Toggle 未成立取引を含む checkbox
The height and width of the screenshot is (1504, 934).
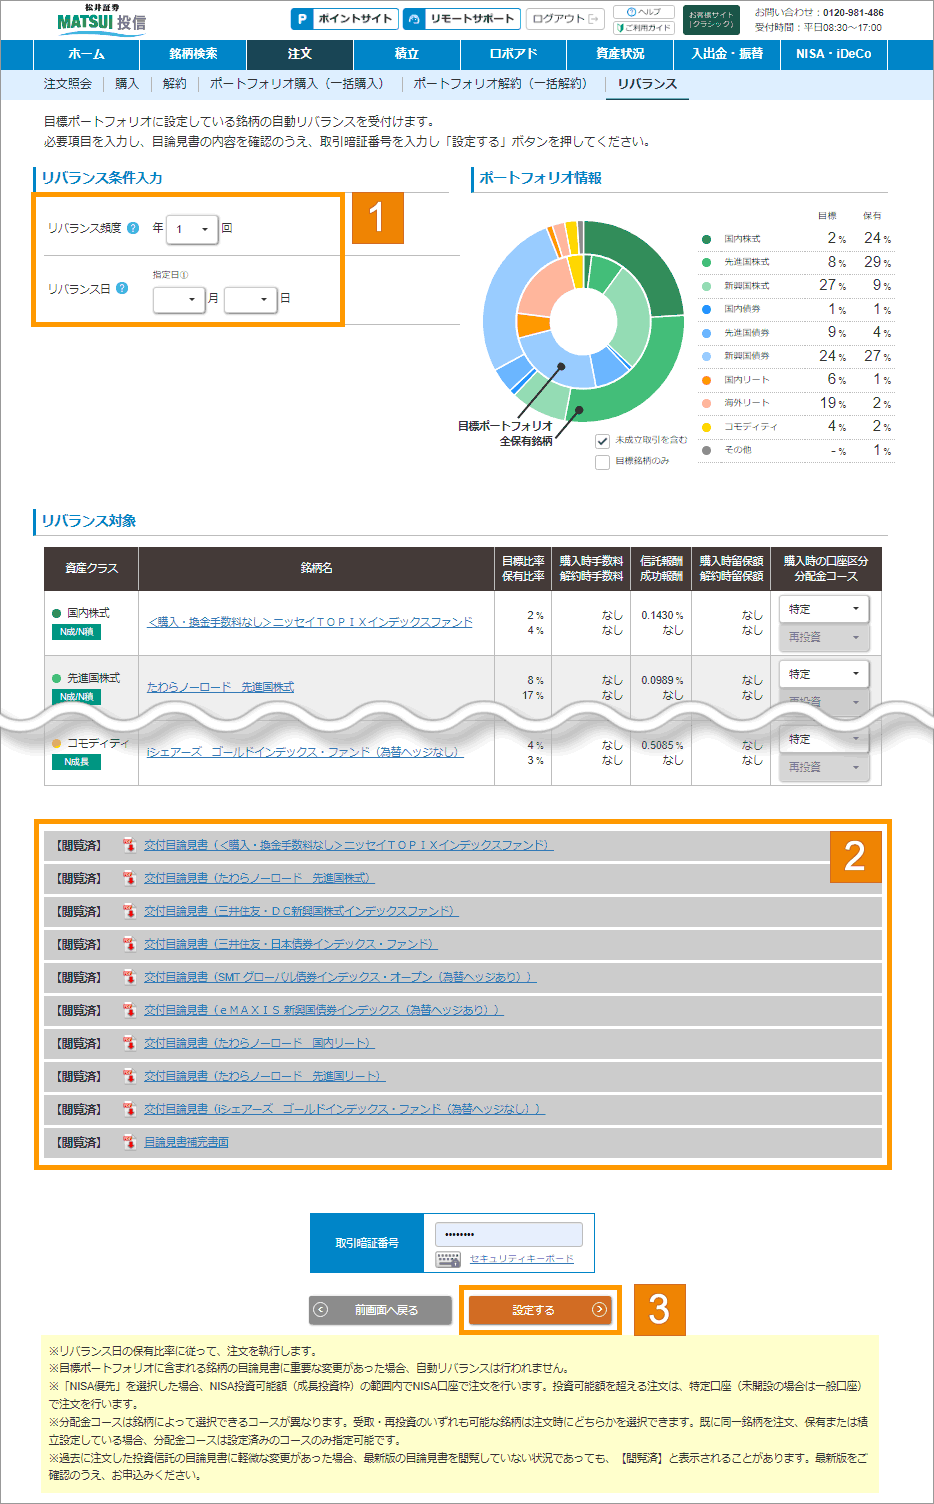[602, 441]
